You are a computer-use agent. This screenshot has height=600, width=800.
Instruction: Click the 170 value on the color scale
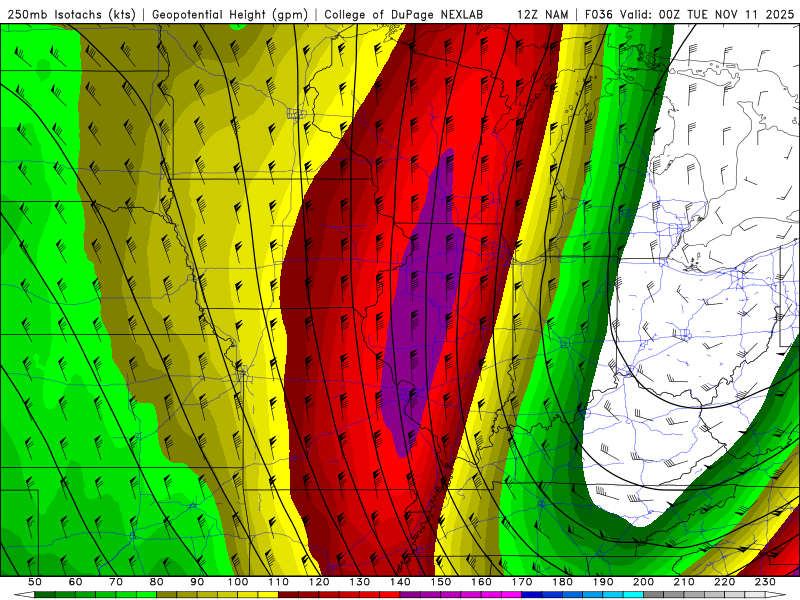click(x=522, y=582)
